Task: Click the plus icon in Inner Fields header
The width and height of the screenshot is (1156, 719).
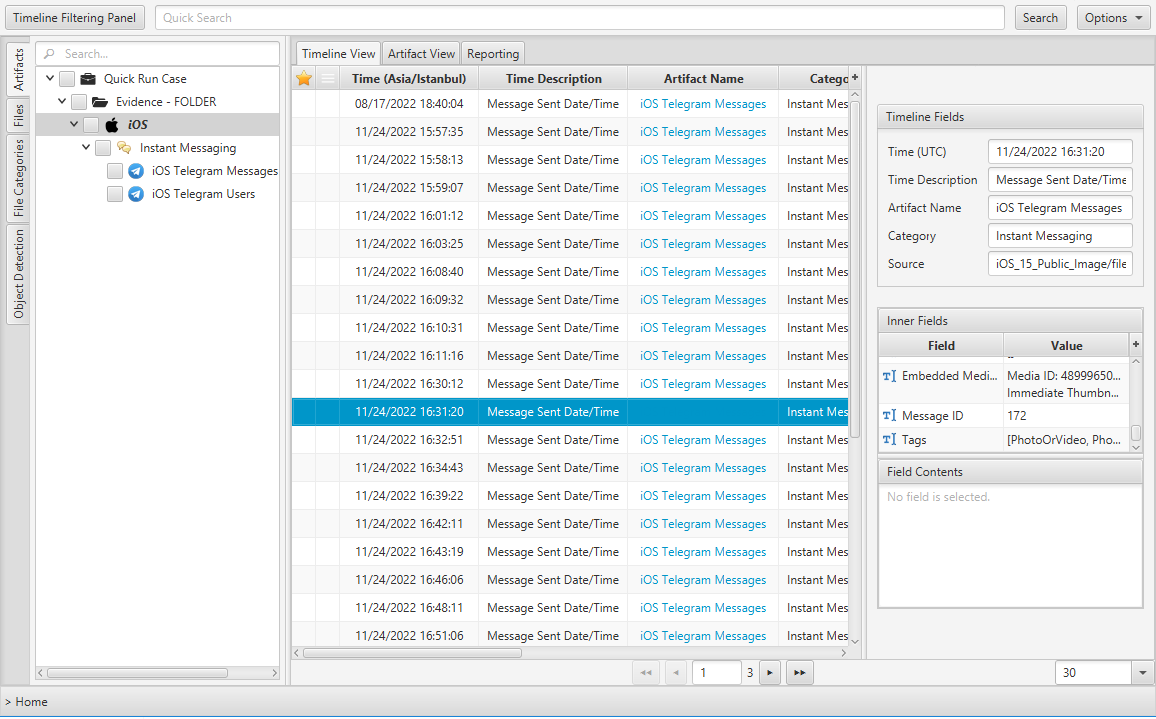Action: pos(1135,344)
